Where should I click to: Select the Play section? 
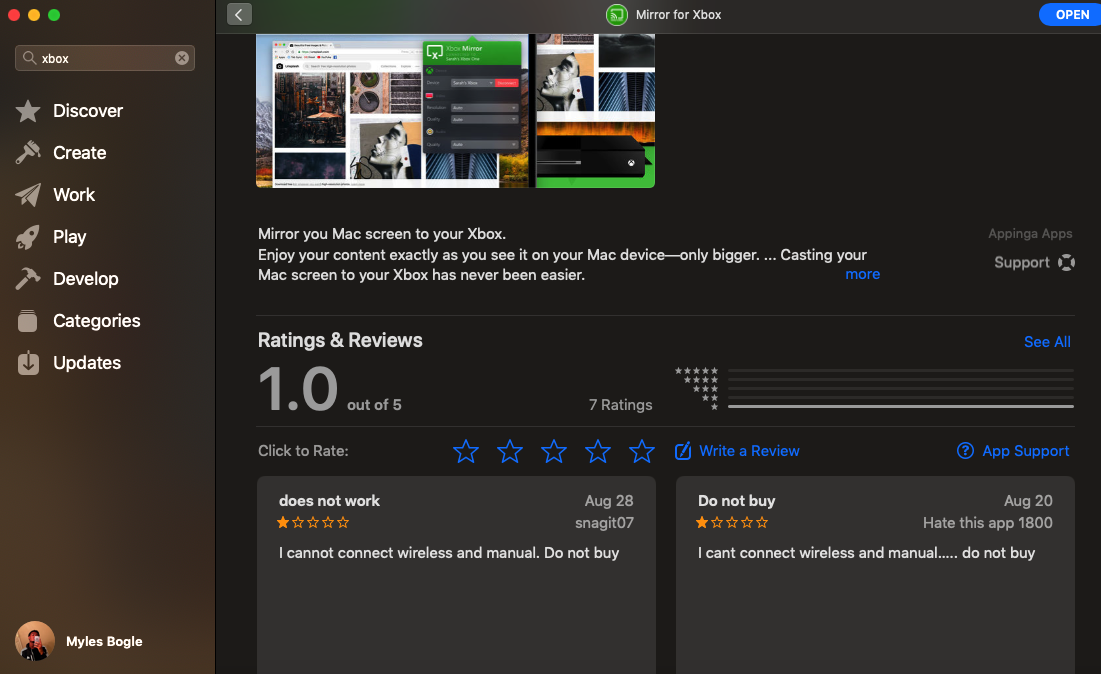click(x=70, y=237)
